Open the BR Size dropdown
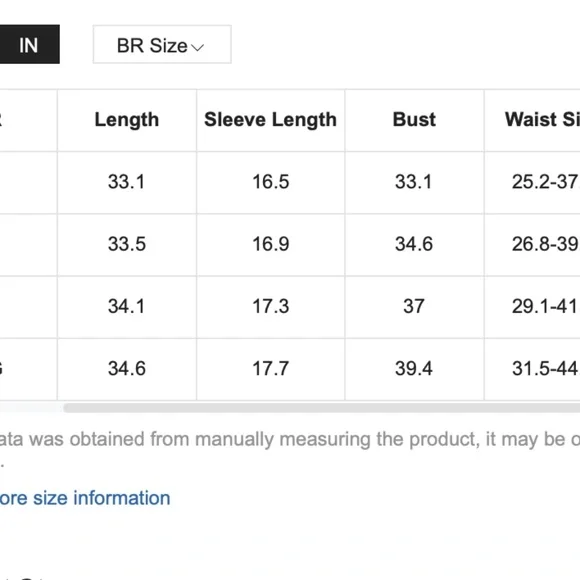 tap(162, 44)
